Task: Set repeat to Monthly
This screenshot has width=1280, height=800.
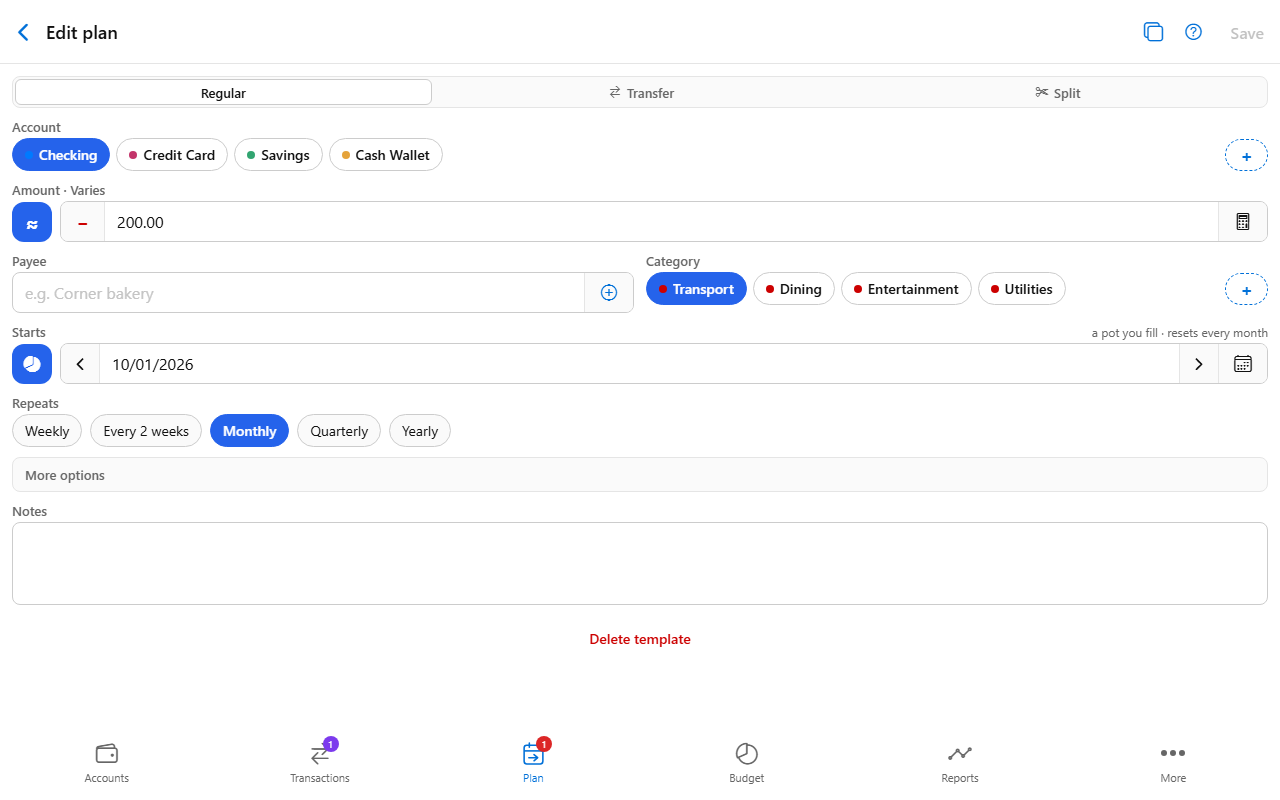Action: [x=249, y=431]
